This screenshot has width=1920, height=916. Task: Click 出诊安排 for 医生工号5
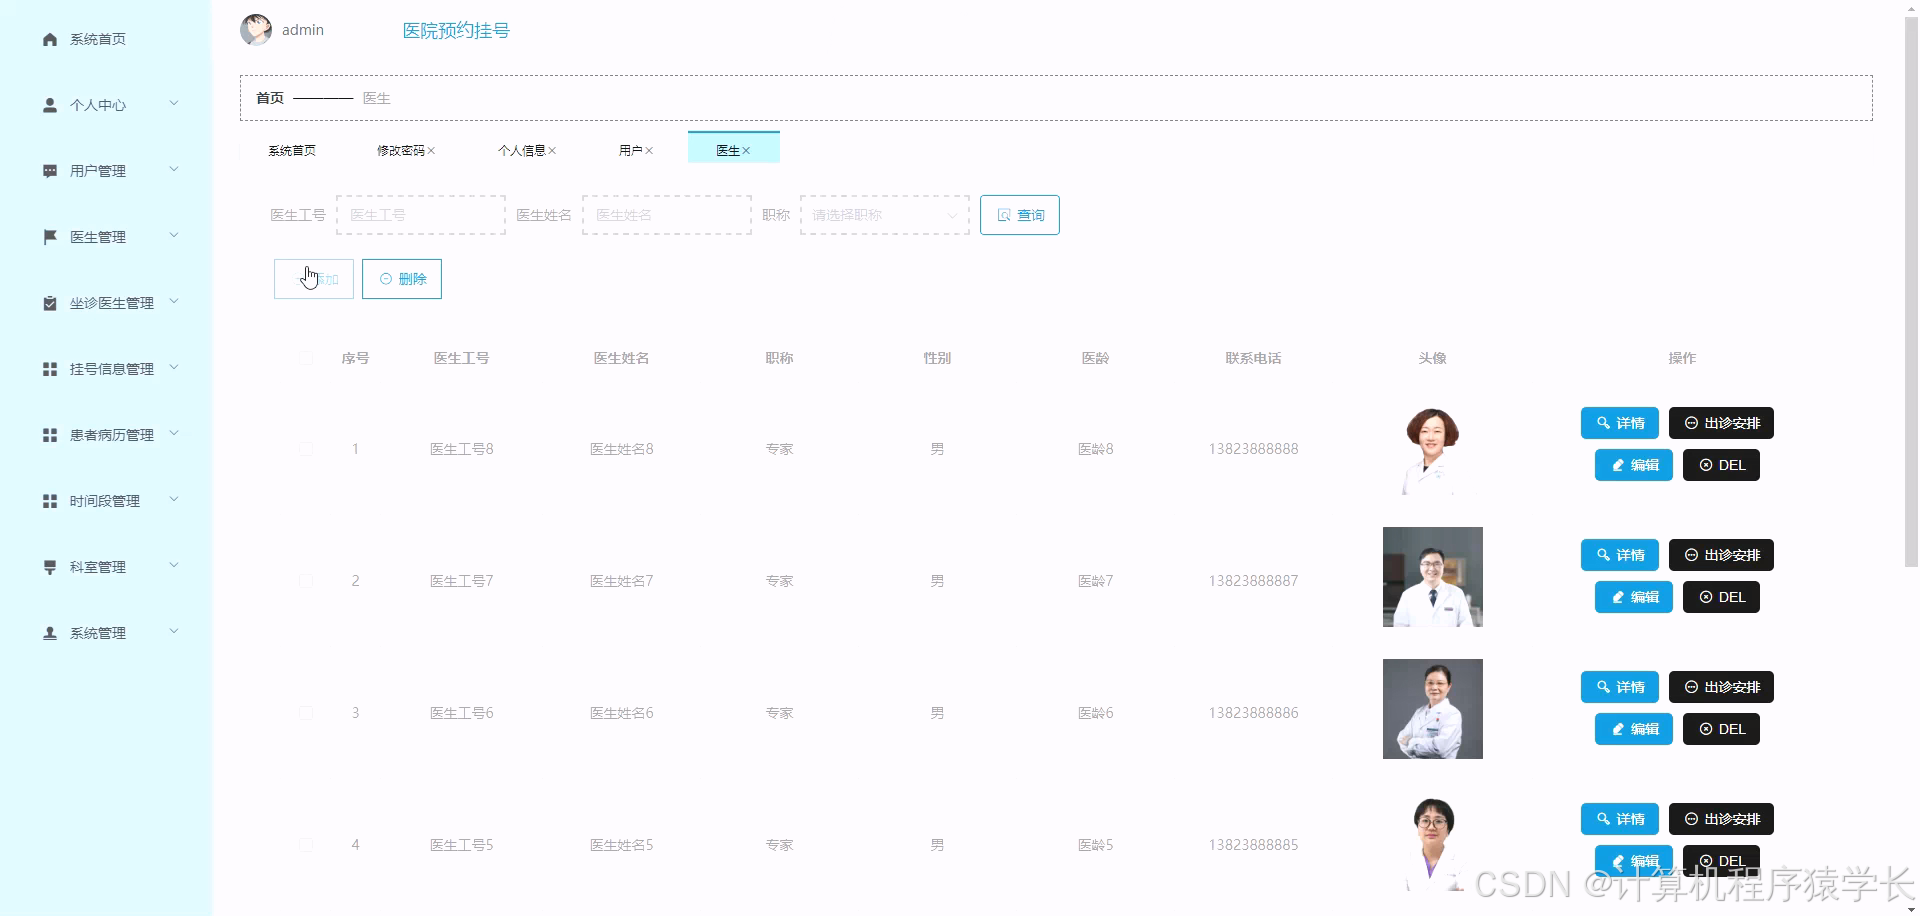click(x=1721, y=819)
